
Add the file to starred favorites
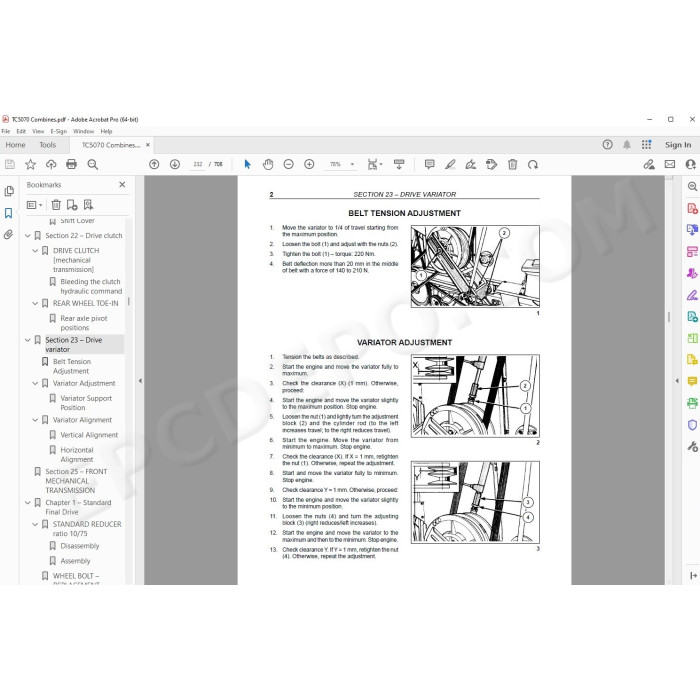click(x=30, y=164)
